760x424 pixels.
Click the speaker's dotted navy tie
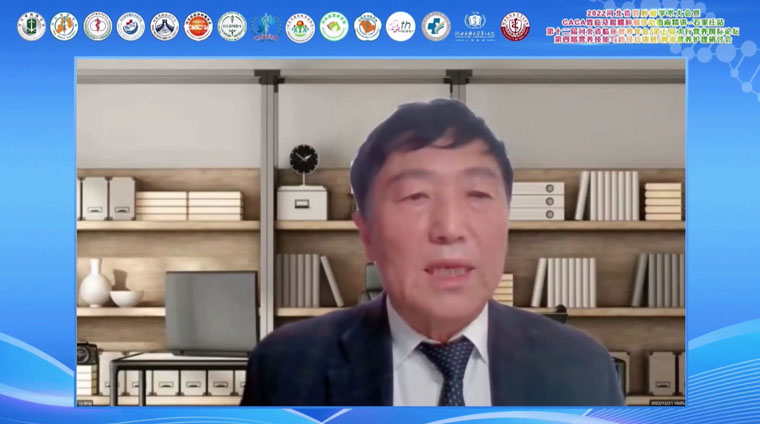tap(445, 370)
